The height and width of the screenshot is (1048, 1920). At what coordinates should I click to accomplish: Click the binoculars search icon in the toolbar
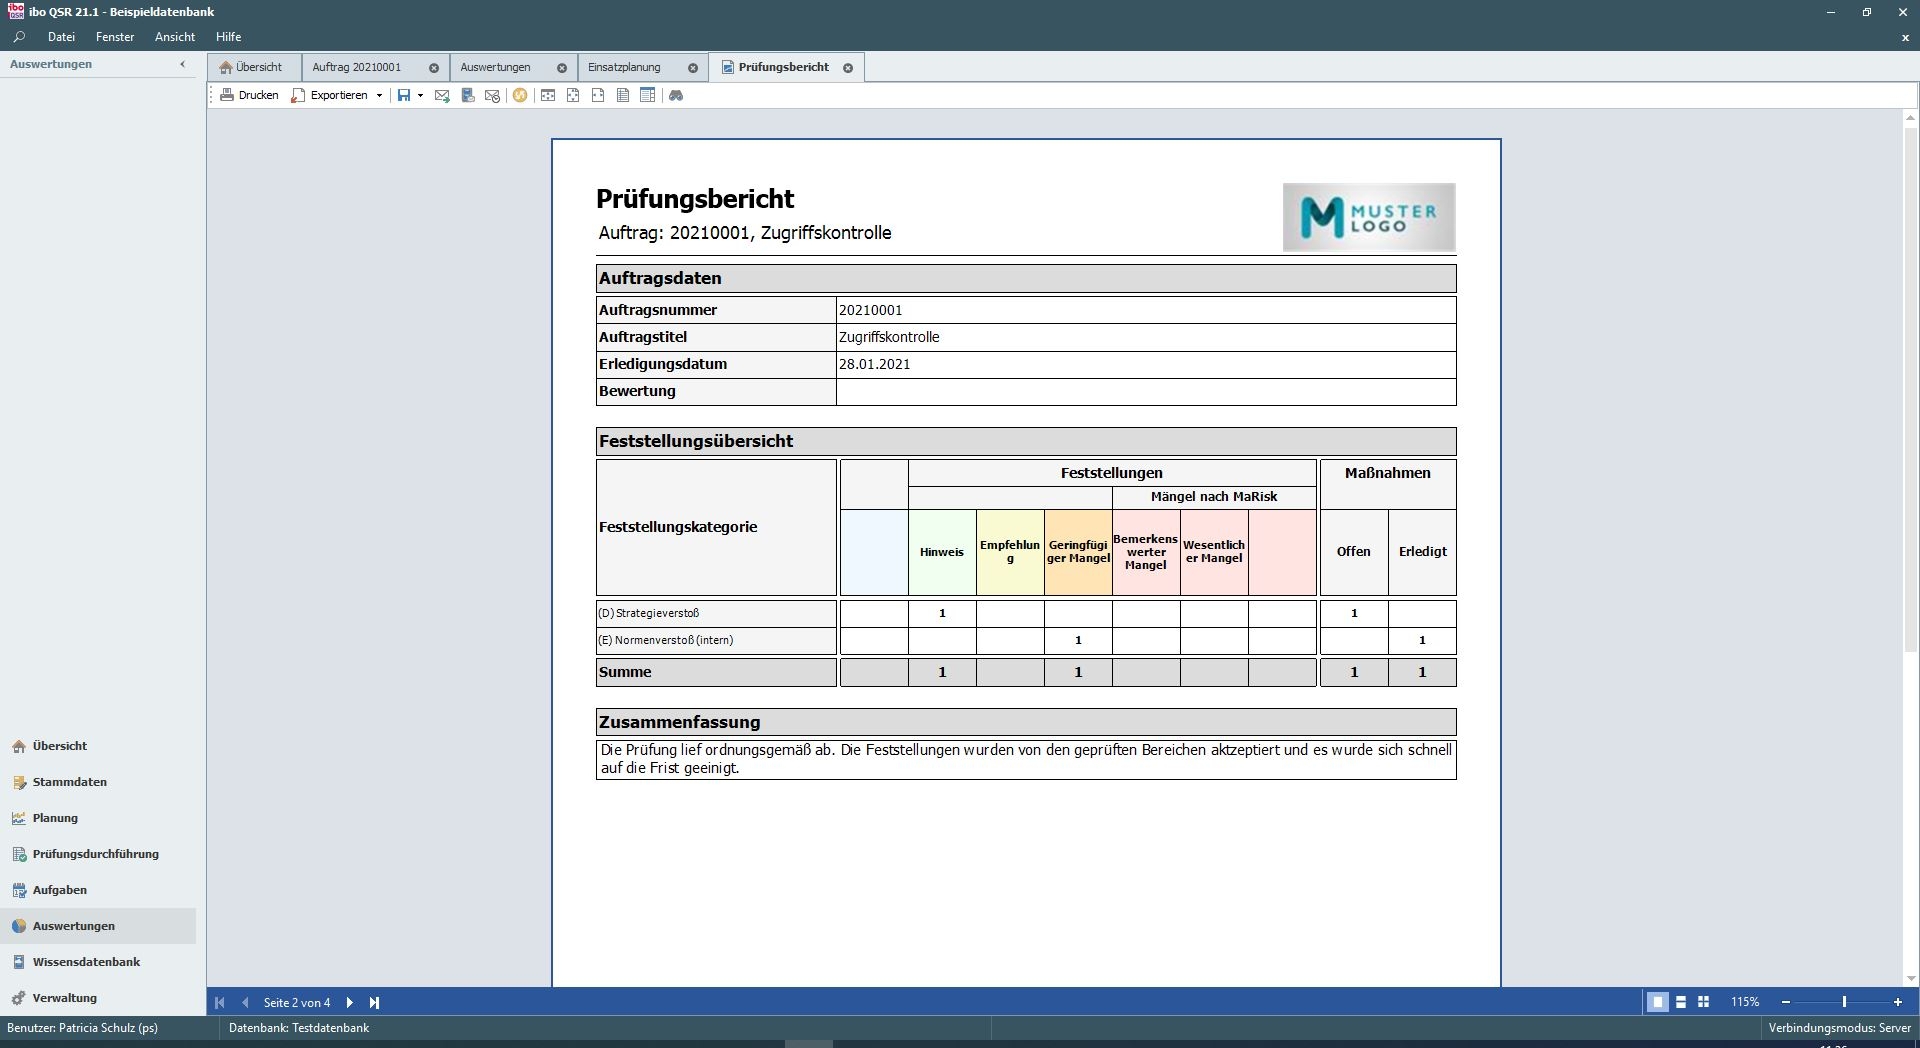click(x=676, y=95)
